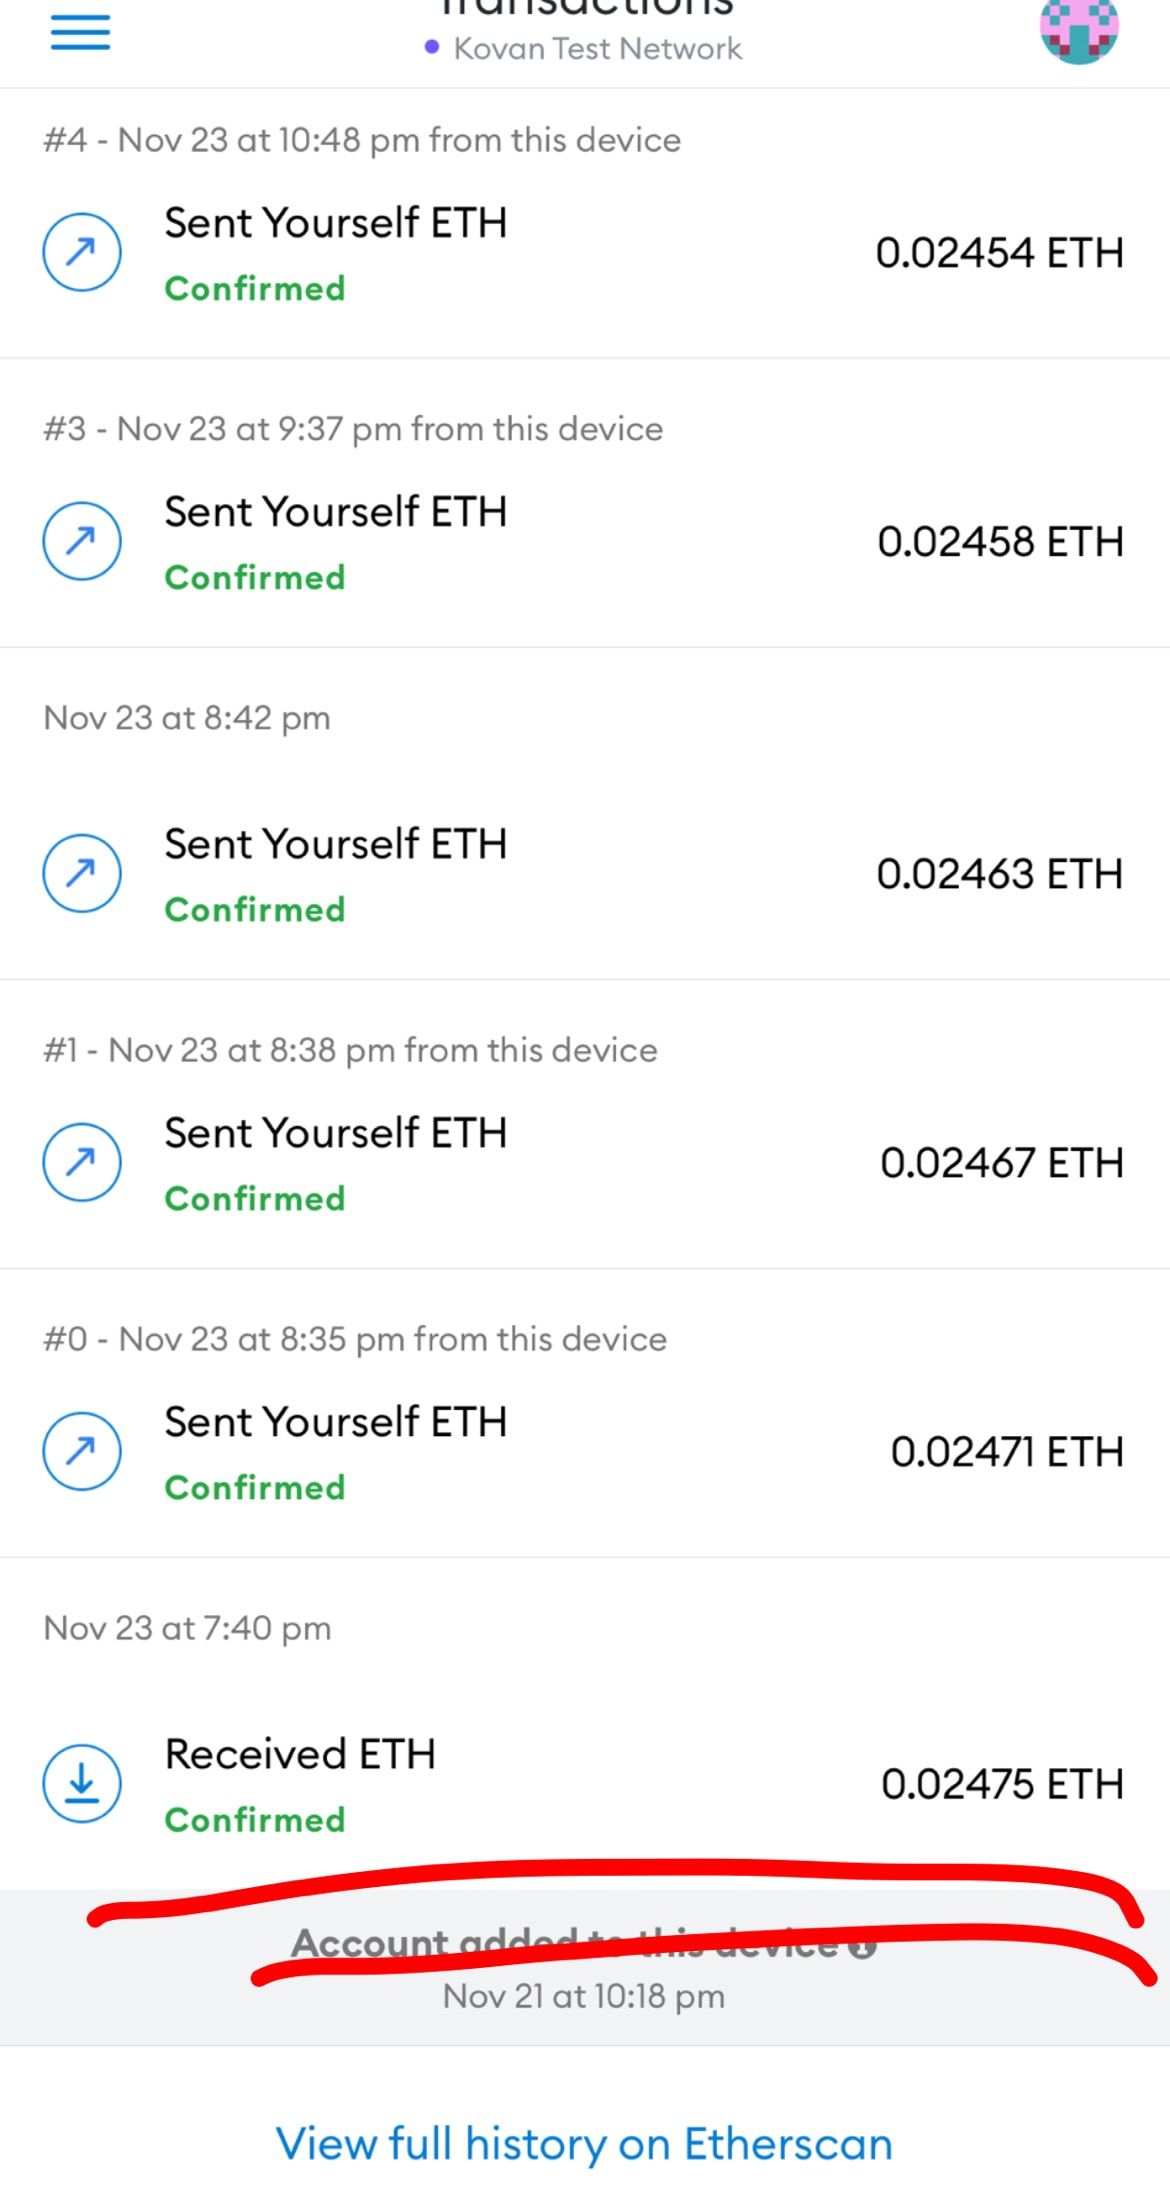Tap the account avatar identicon

[x=1079, y=30]
